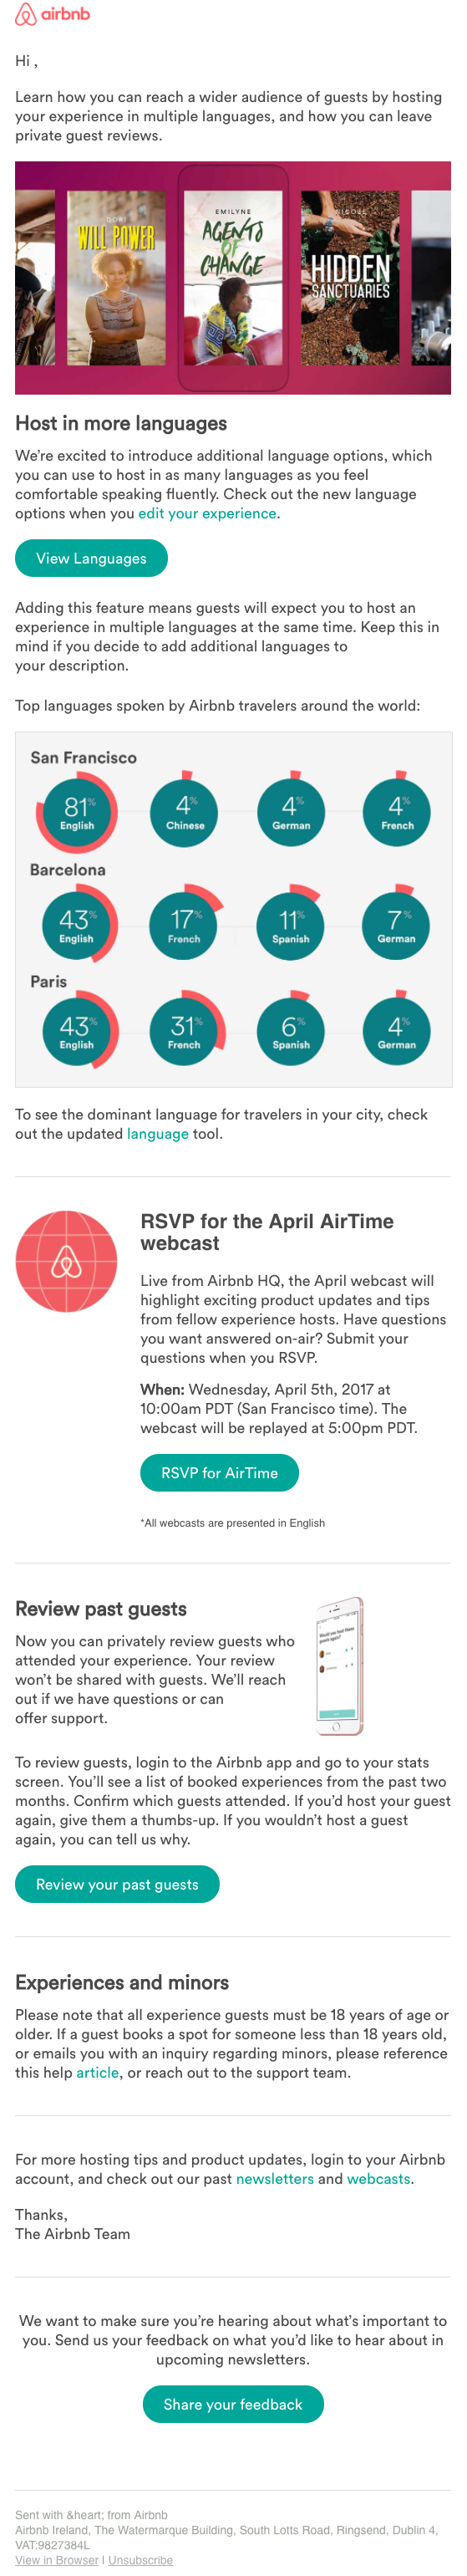Open the updated language tool link
467x2576 pixels.
tap(157, 1133)
